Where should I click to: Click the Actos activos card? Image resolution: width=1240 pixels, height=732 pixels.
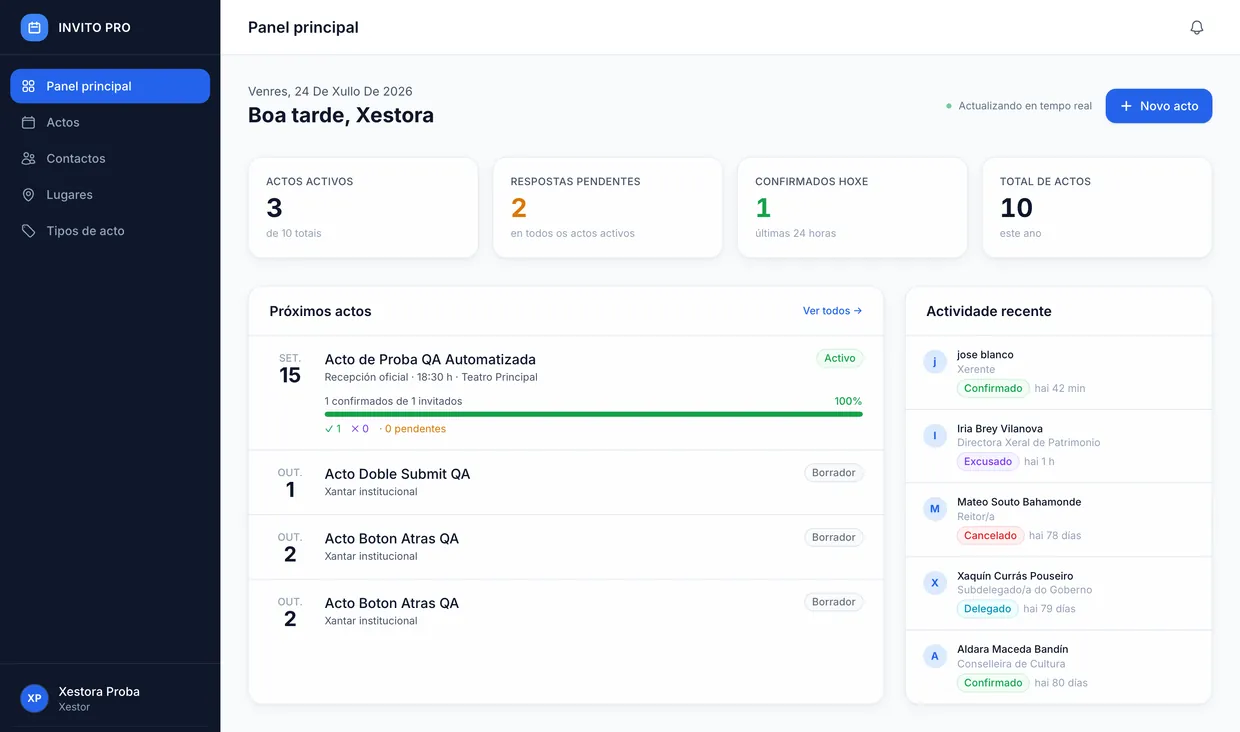(x=363, y=207)
